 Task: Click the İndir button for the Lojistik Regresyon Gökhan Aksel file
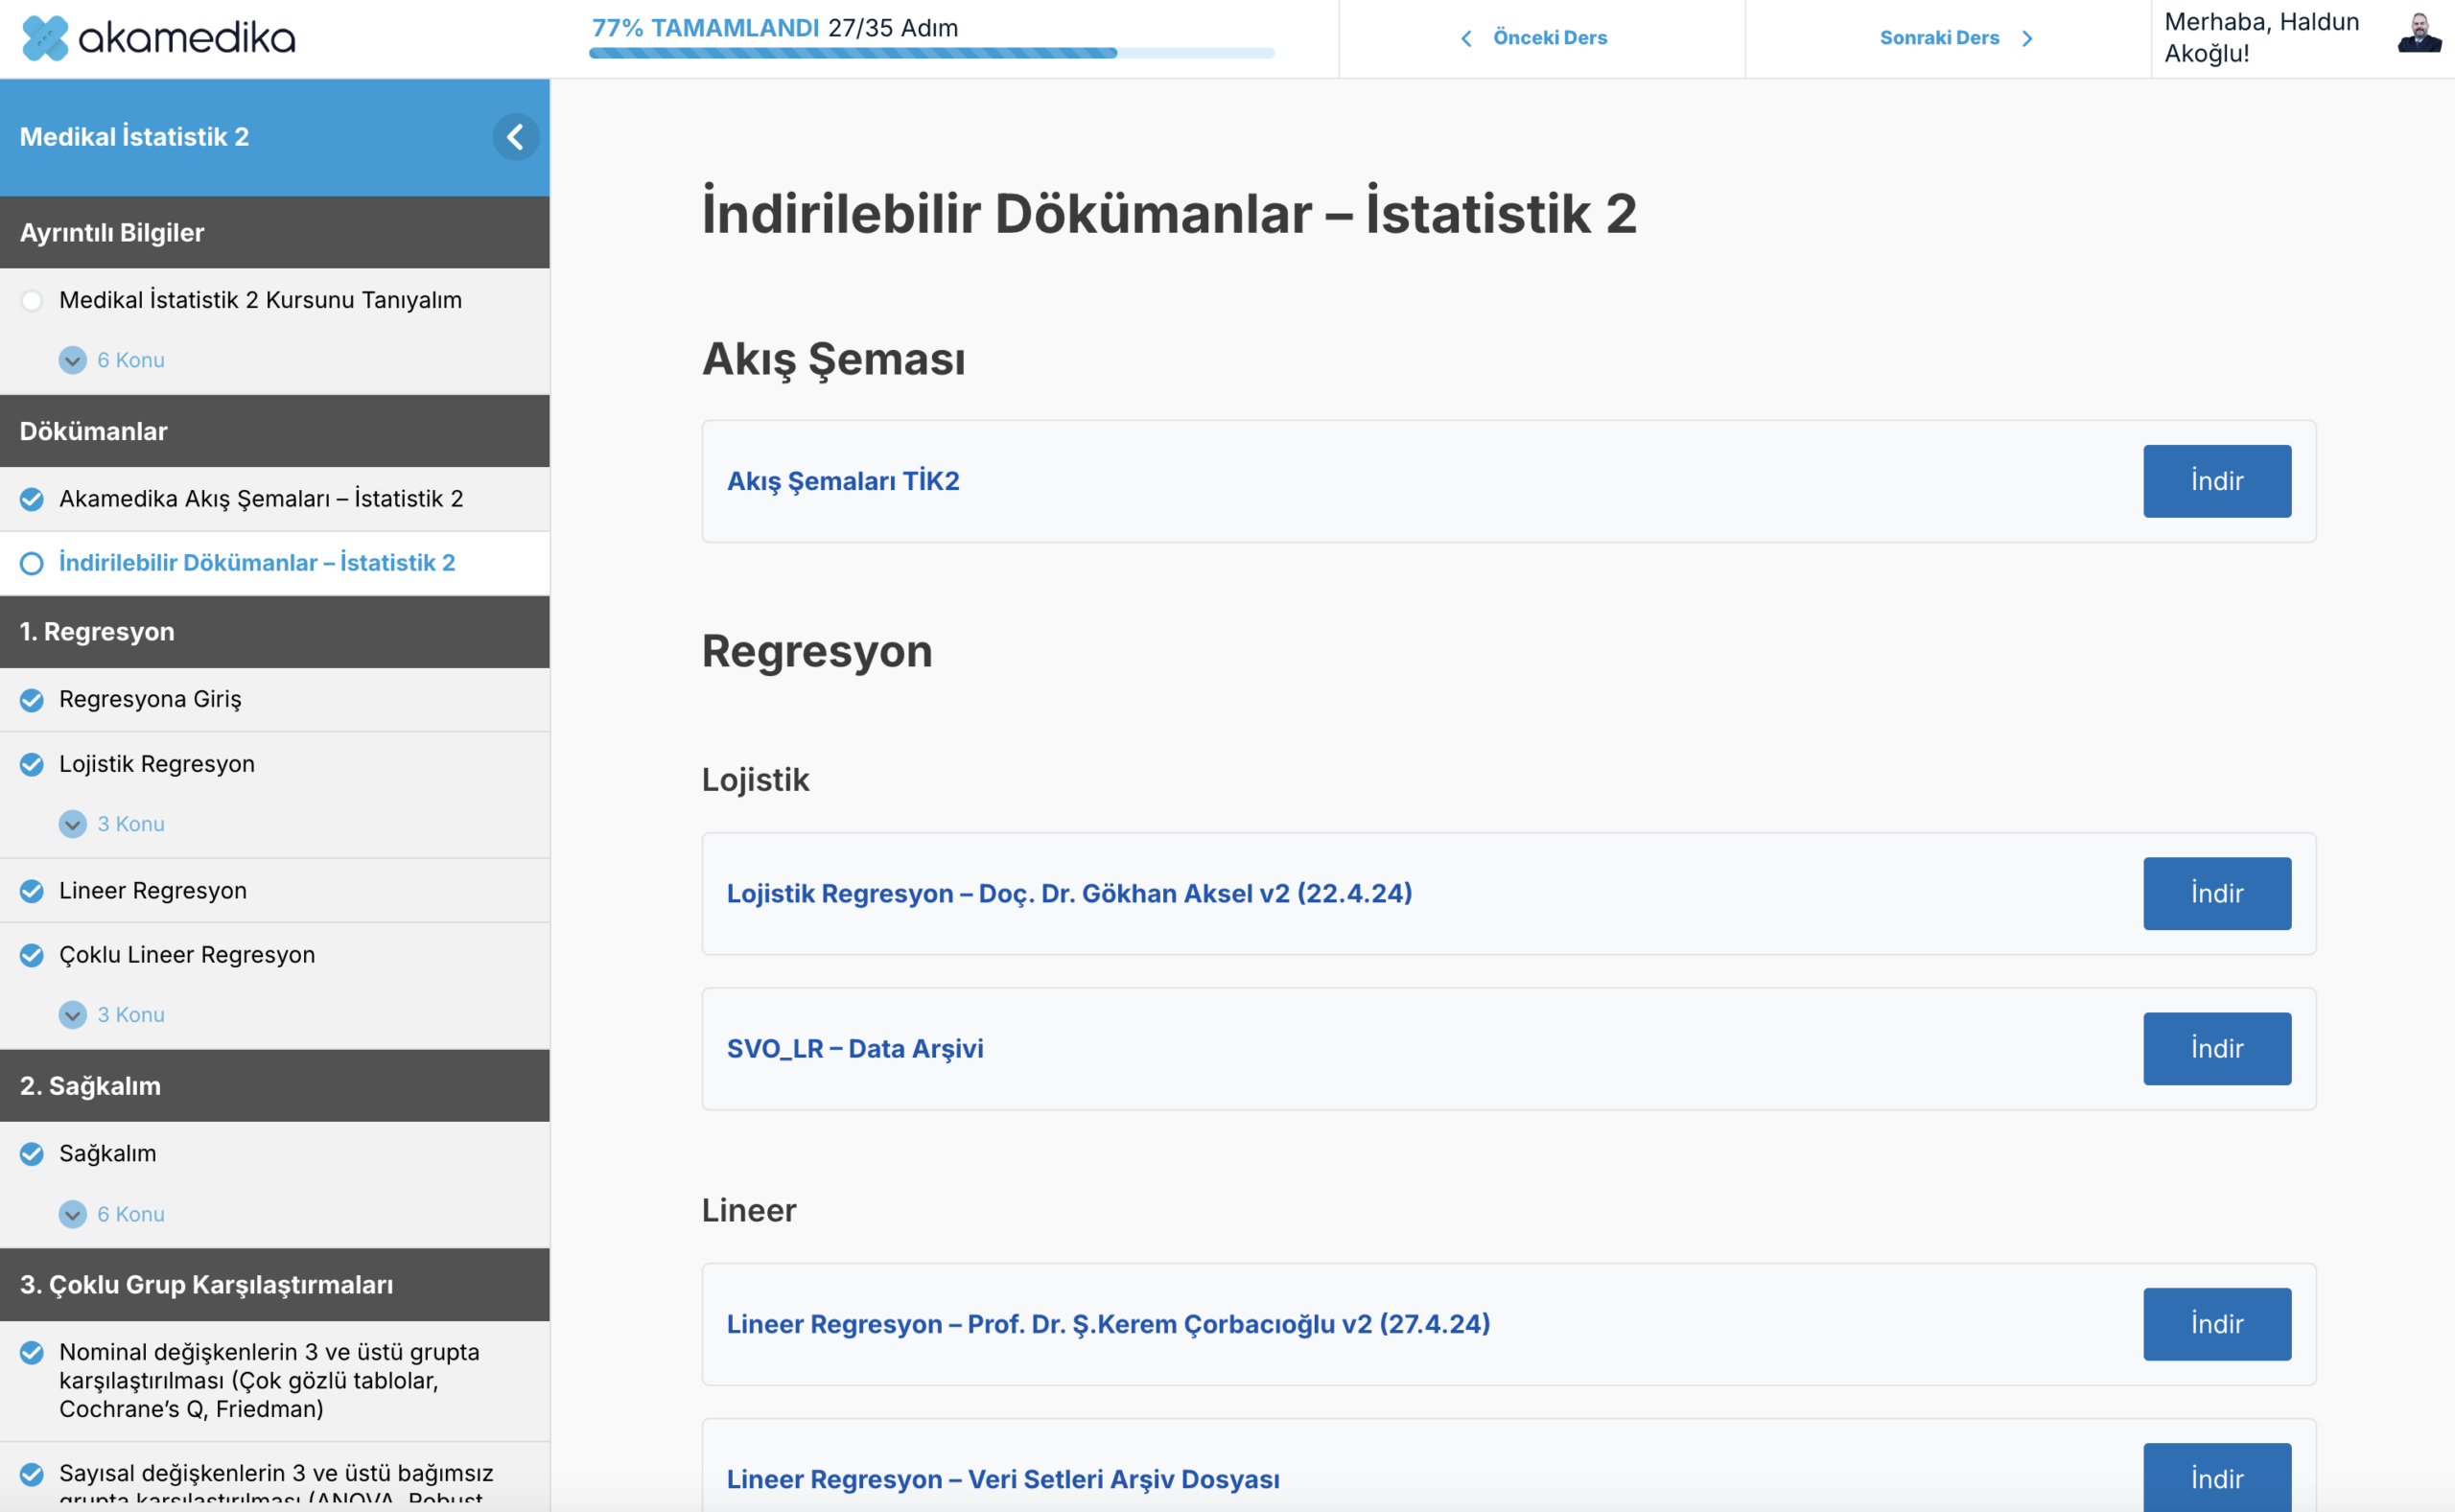click(x=2216, y=893)
